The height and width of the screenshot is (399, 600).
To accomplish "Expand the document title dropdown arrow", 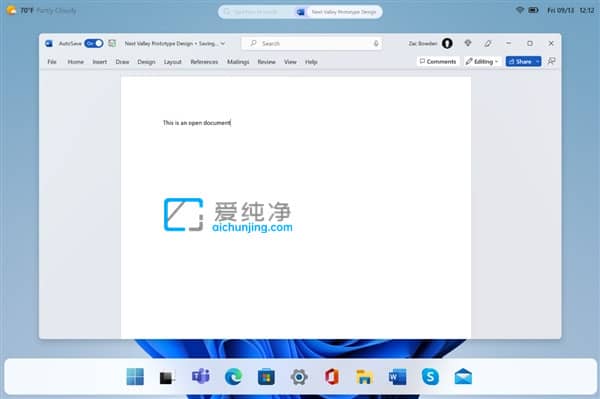I will coord(223,44).
